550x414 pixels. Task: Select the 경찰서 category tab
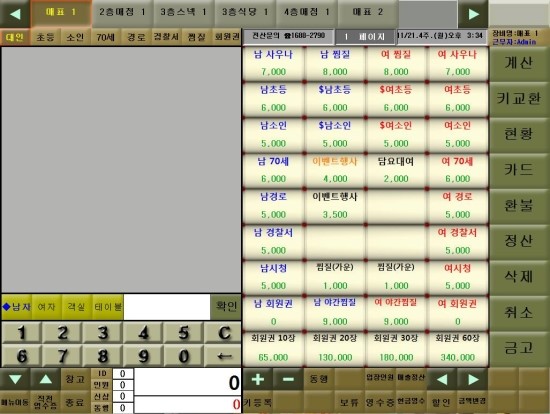tap(166, 37)
